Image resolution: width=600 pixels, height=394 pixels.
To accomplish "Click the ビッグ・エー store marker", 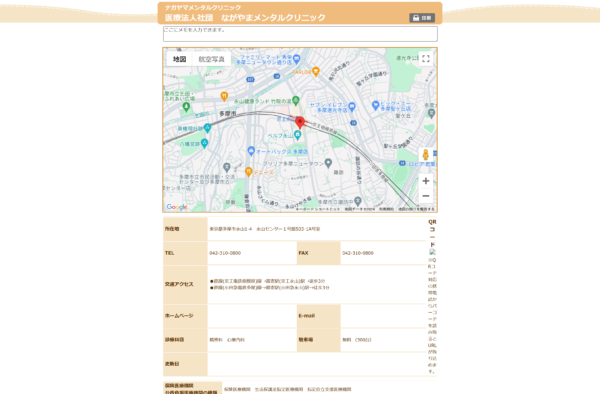I will (375, 104).
